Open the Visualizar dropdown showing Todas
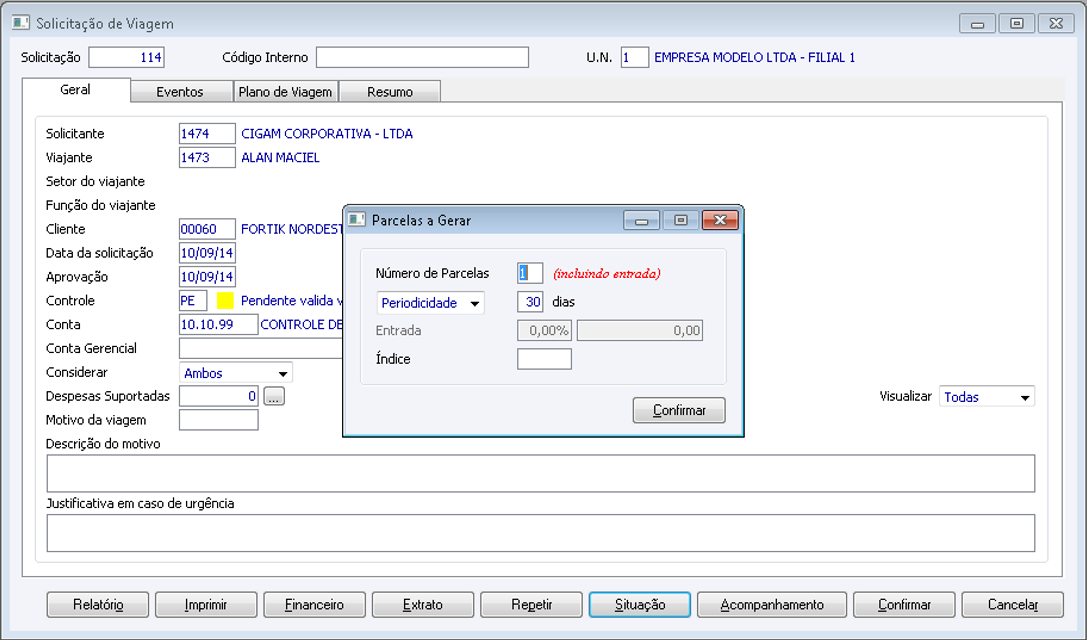This screenshot has width=1087, height=640. (x=986, y=397)
